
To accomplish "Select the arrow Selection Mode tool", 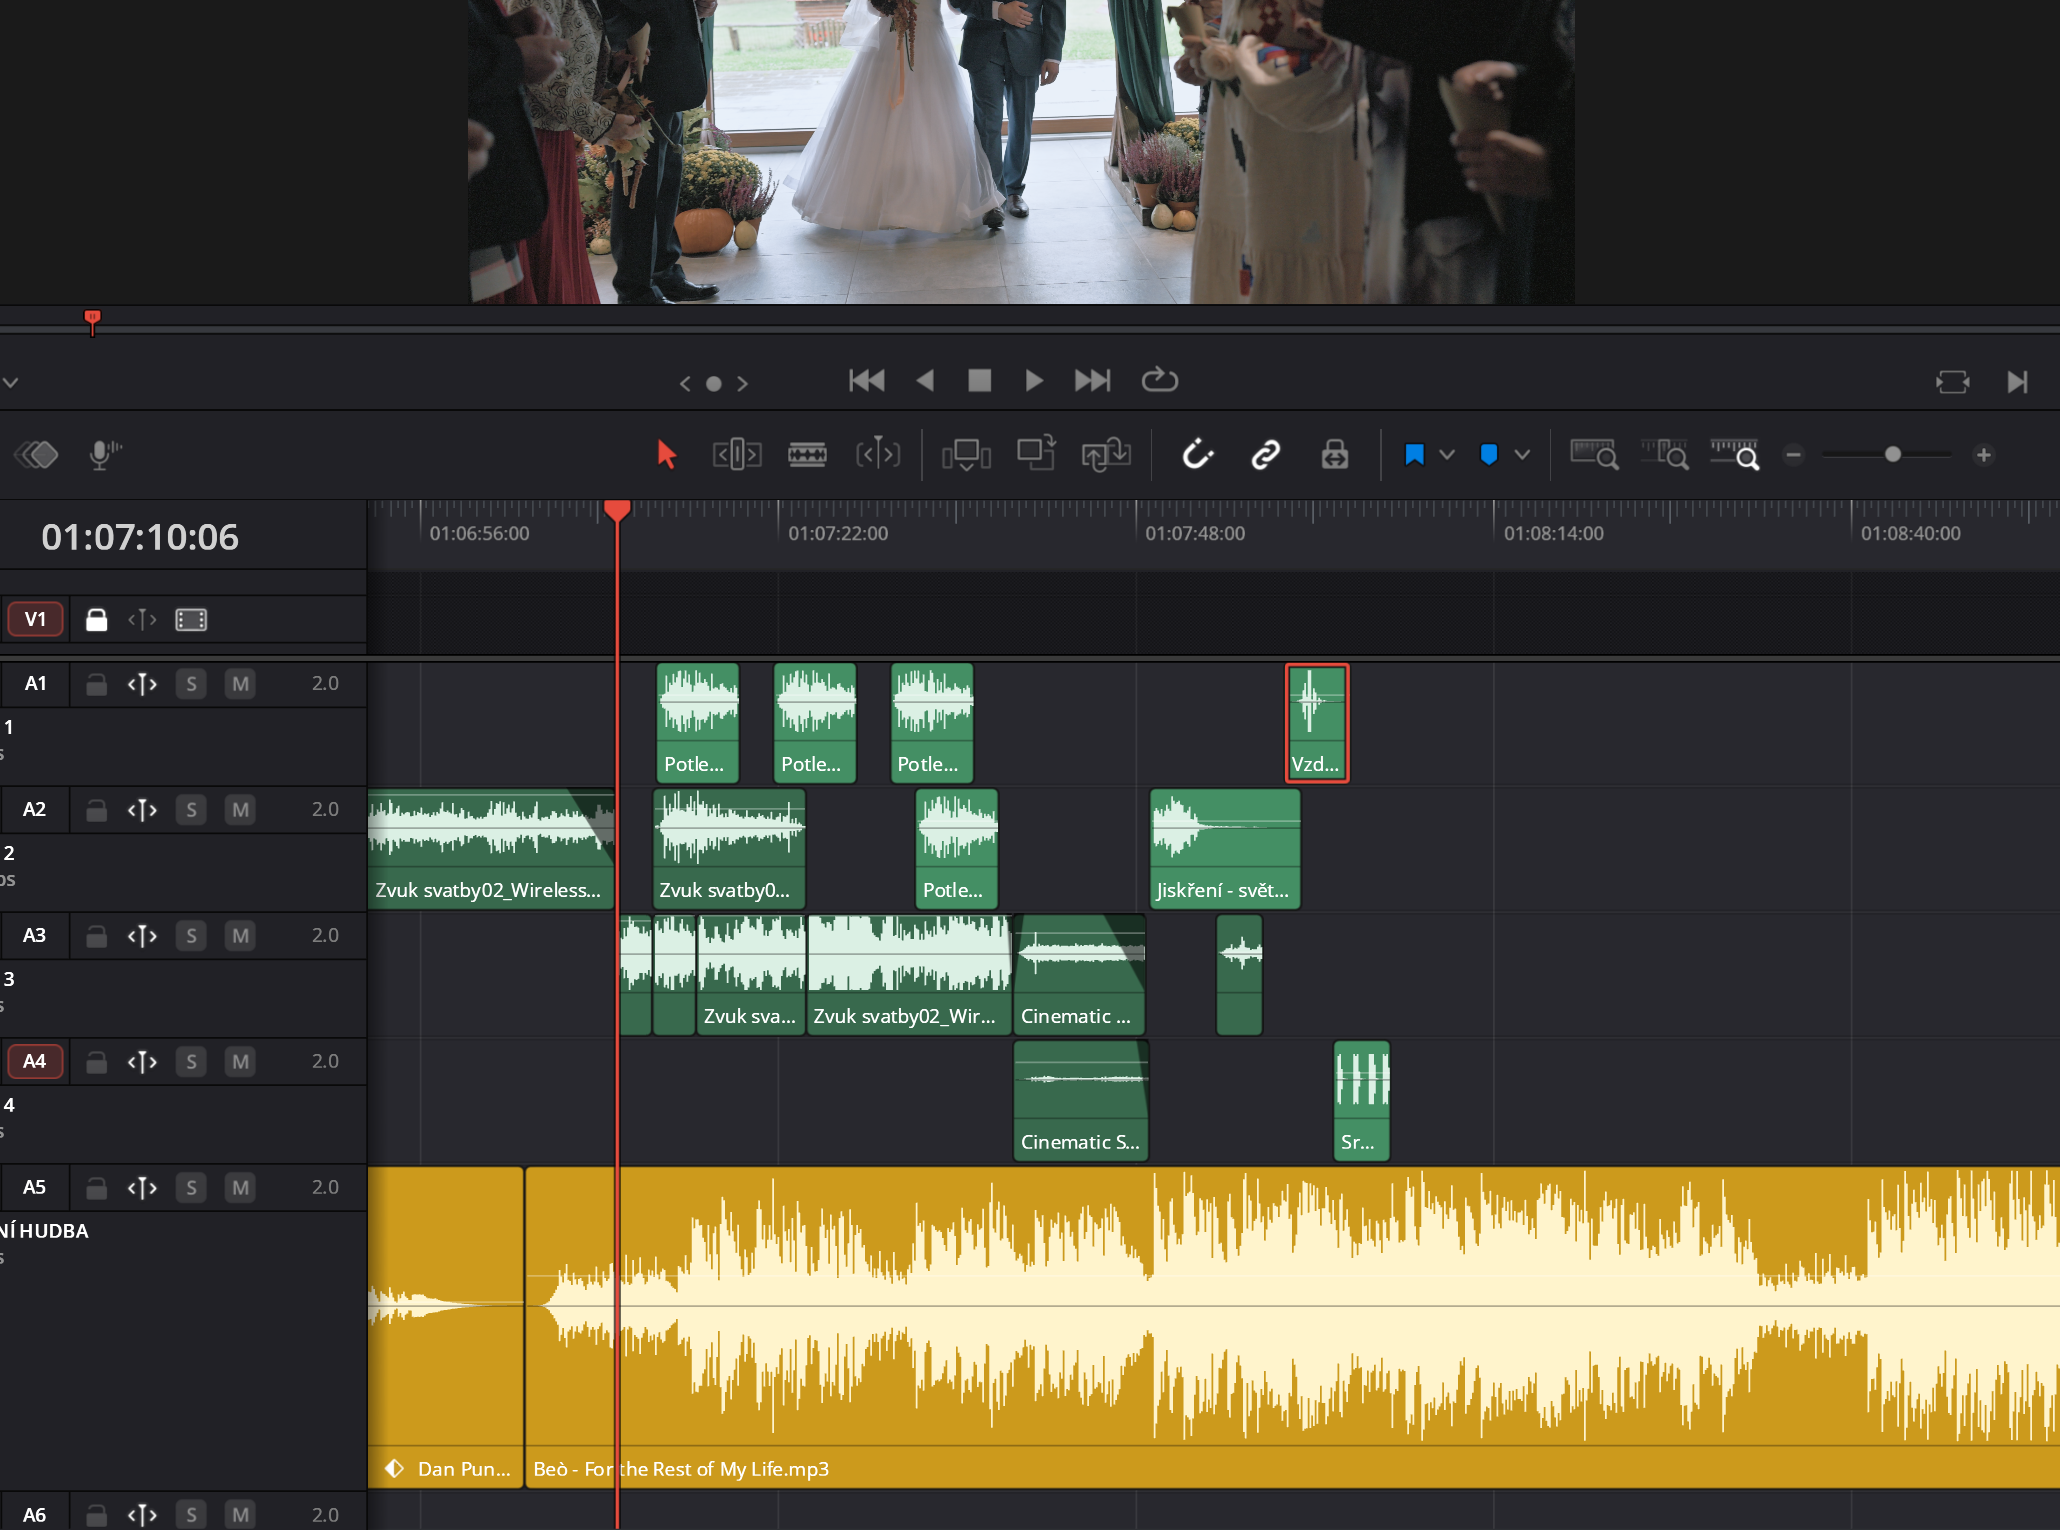I will 667,455.
